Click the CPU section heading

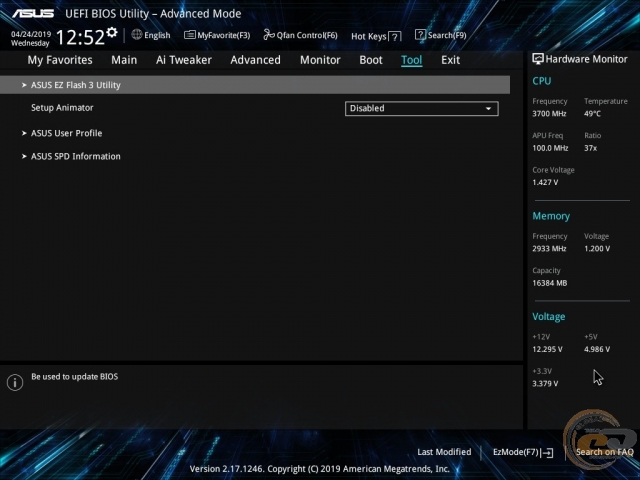pos(542,81)
